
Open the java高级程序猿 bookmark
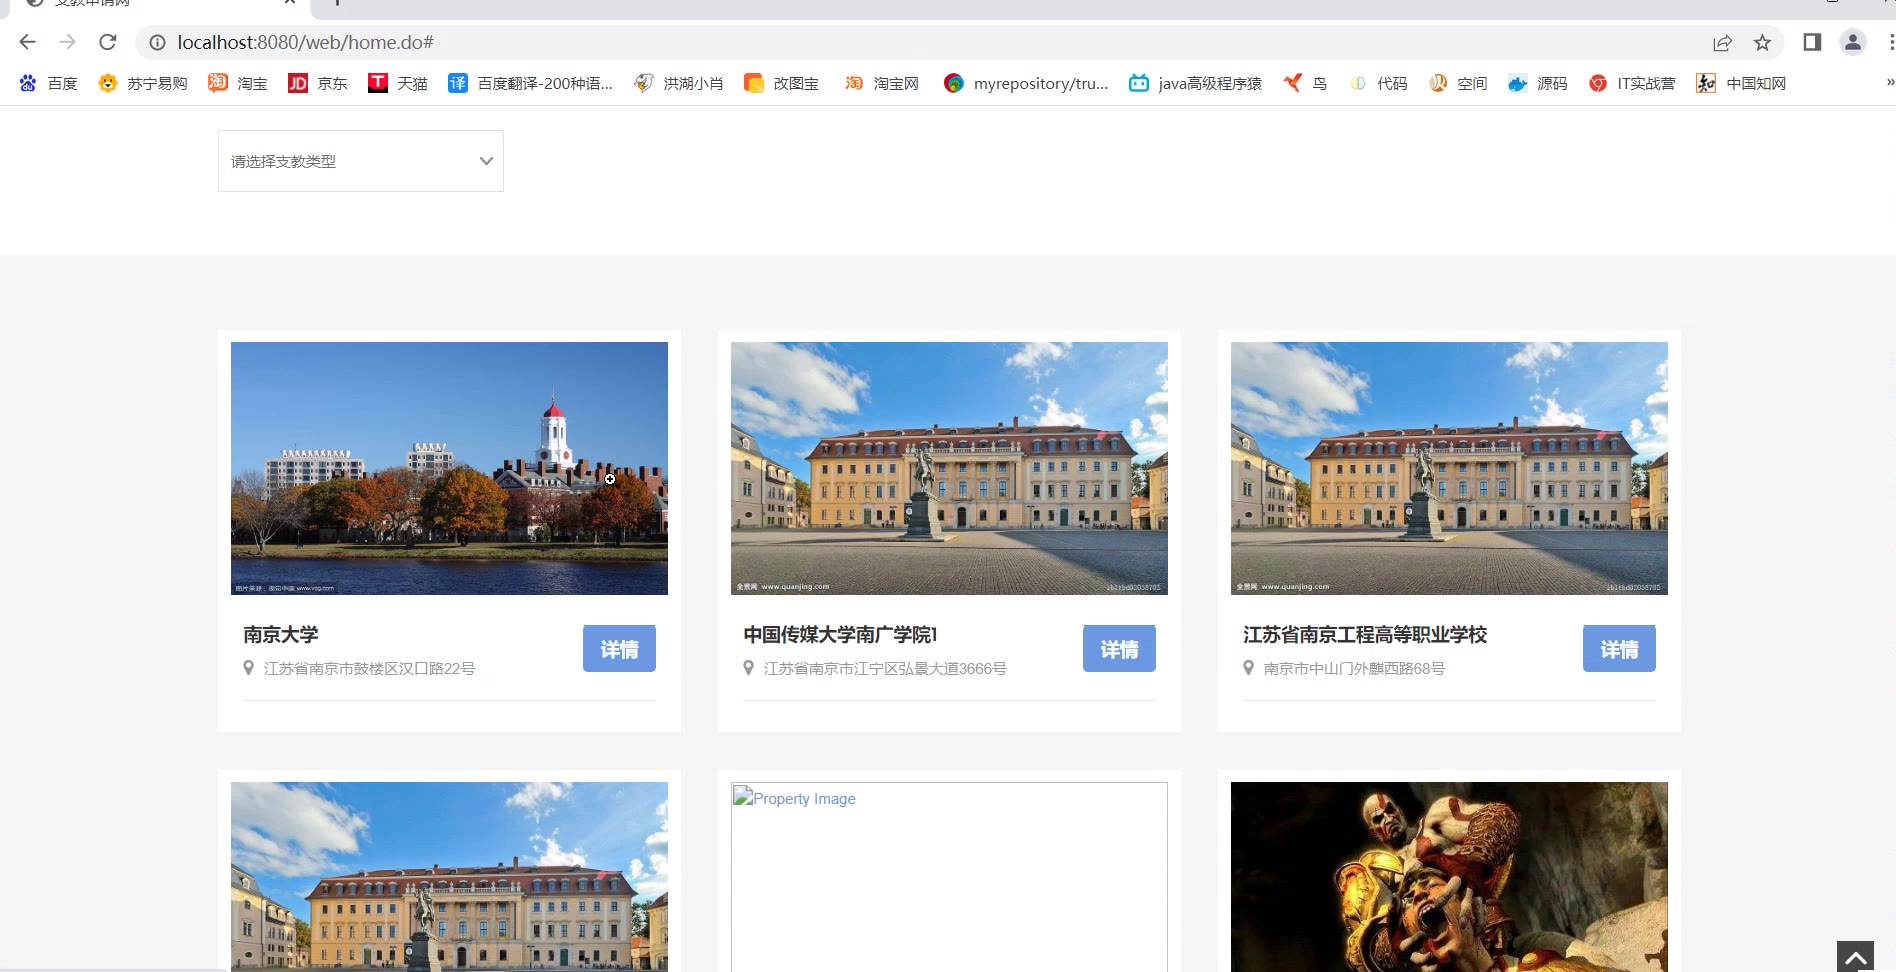1195,83
